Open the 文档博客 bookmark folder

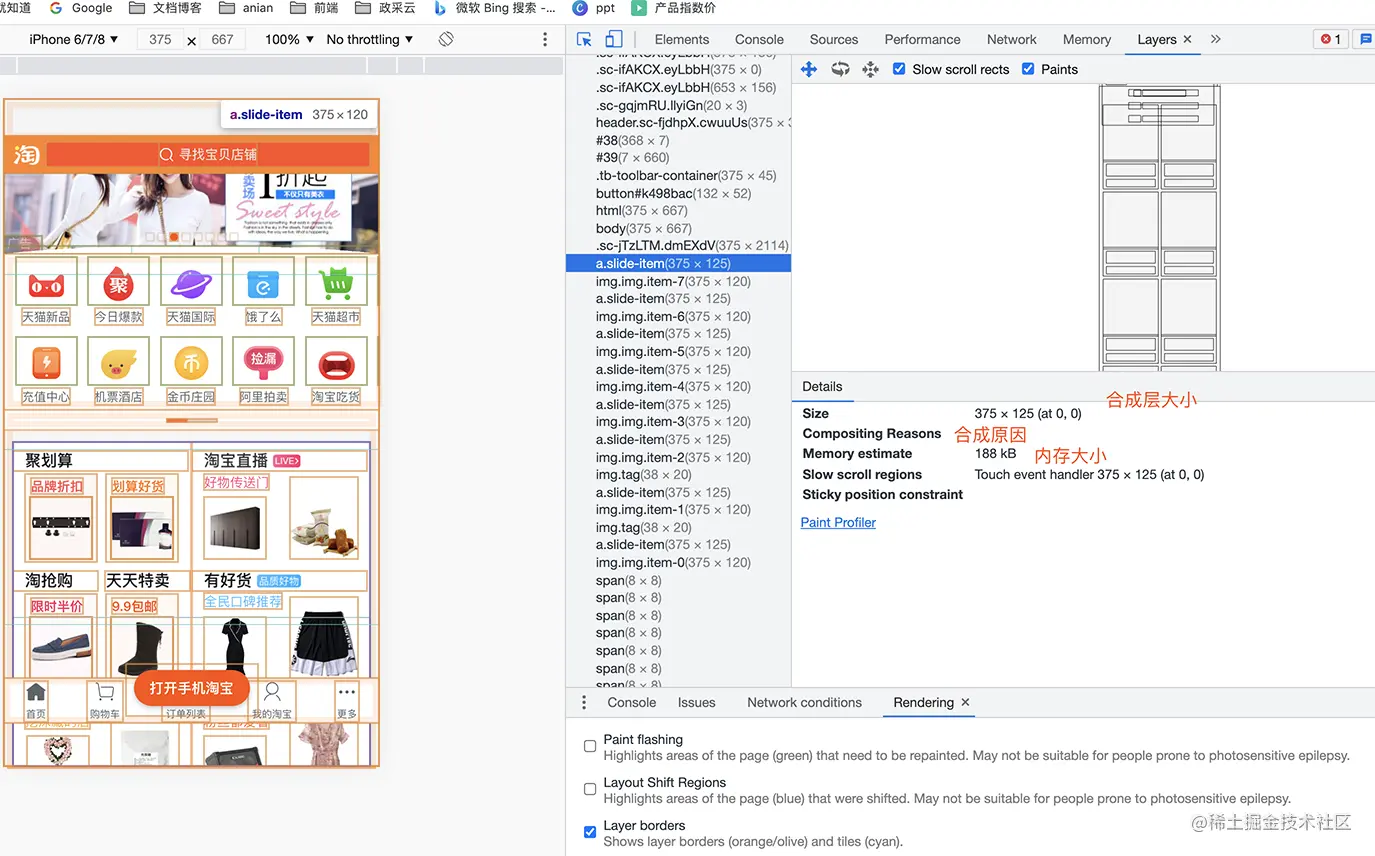165,8
